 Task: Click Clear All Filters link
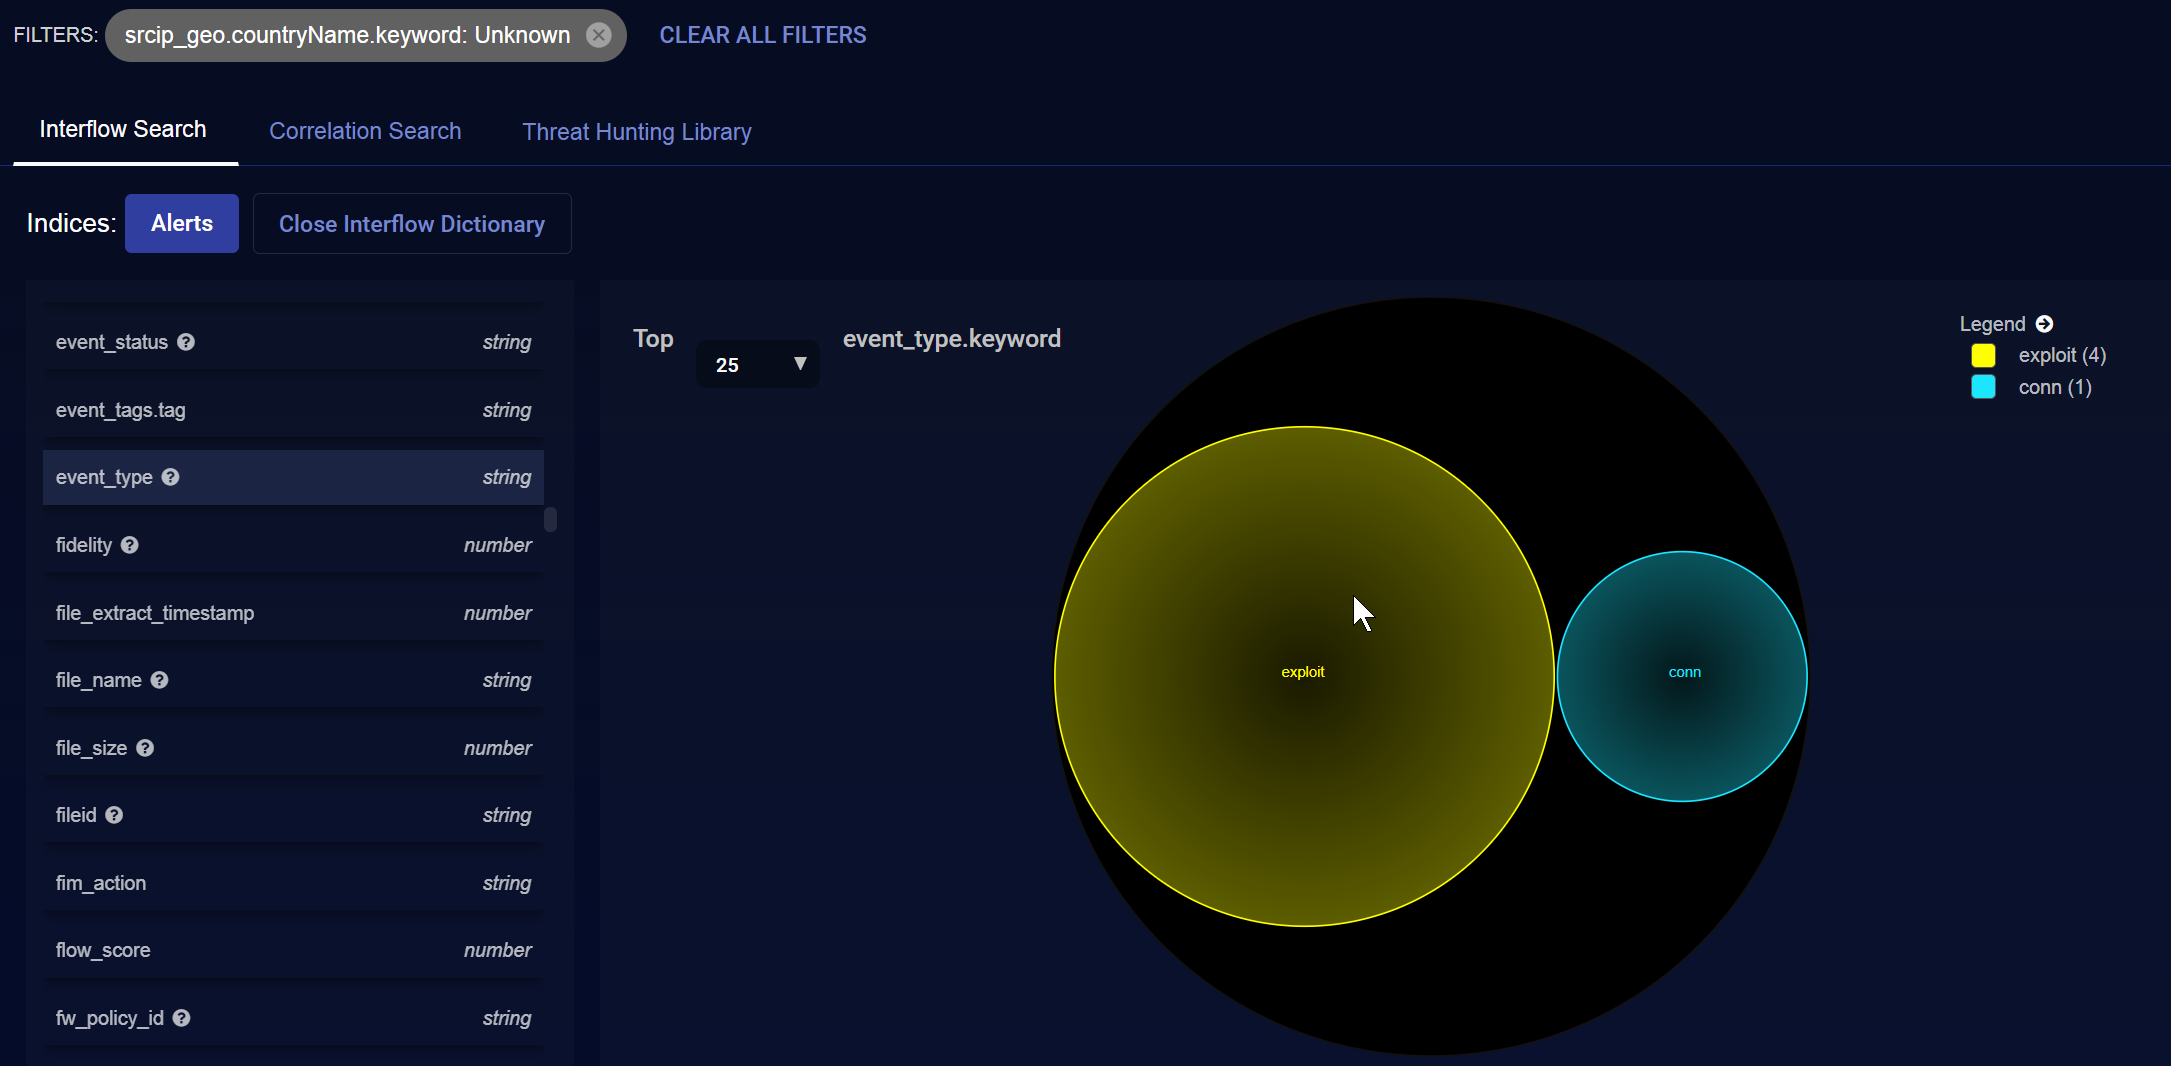(x=762, y=35)
